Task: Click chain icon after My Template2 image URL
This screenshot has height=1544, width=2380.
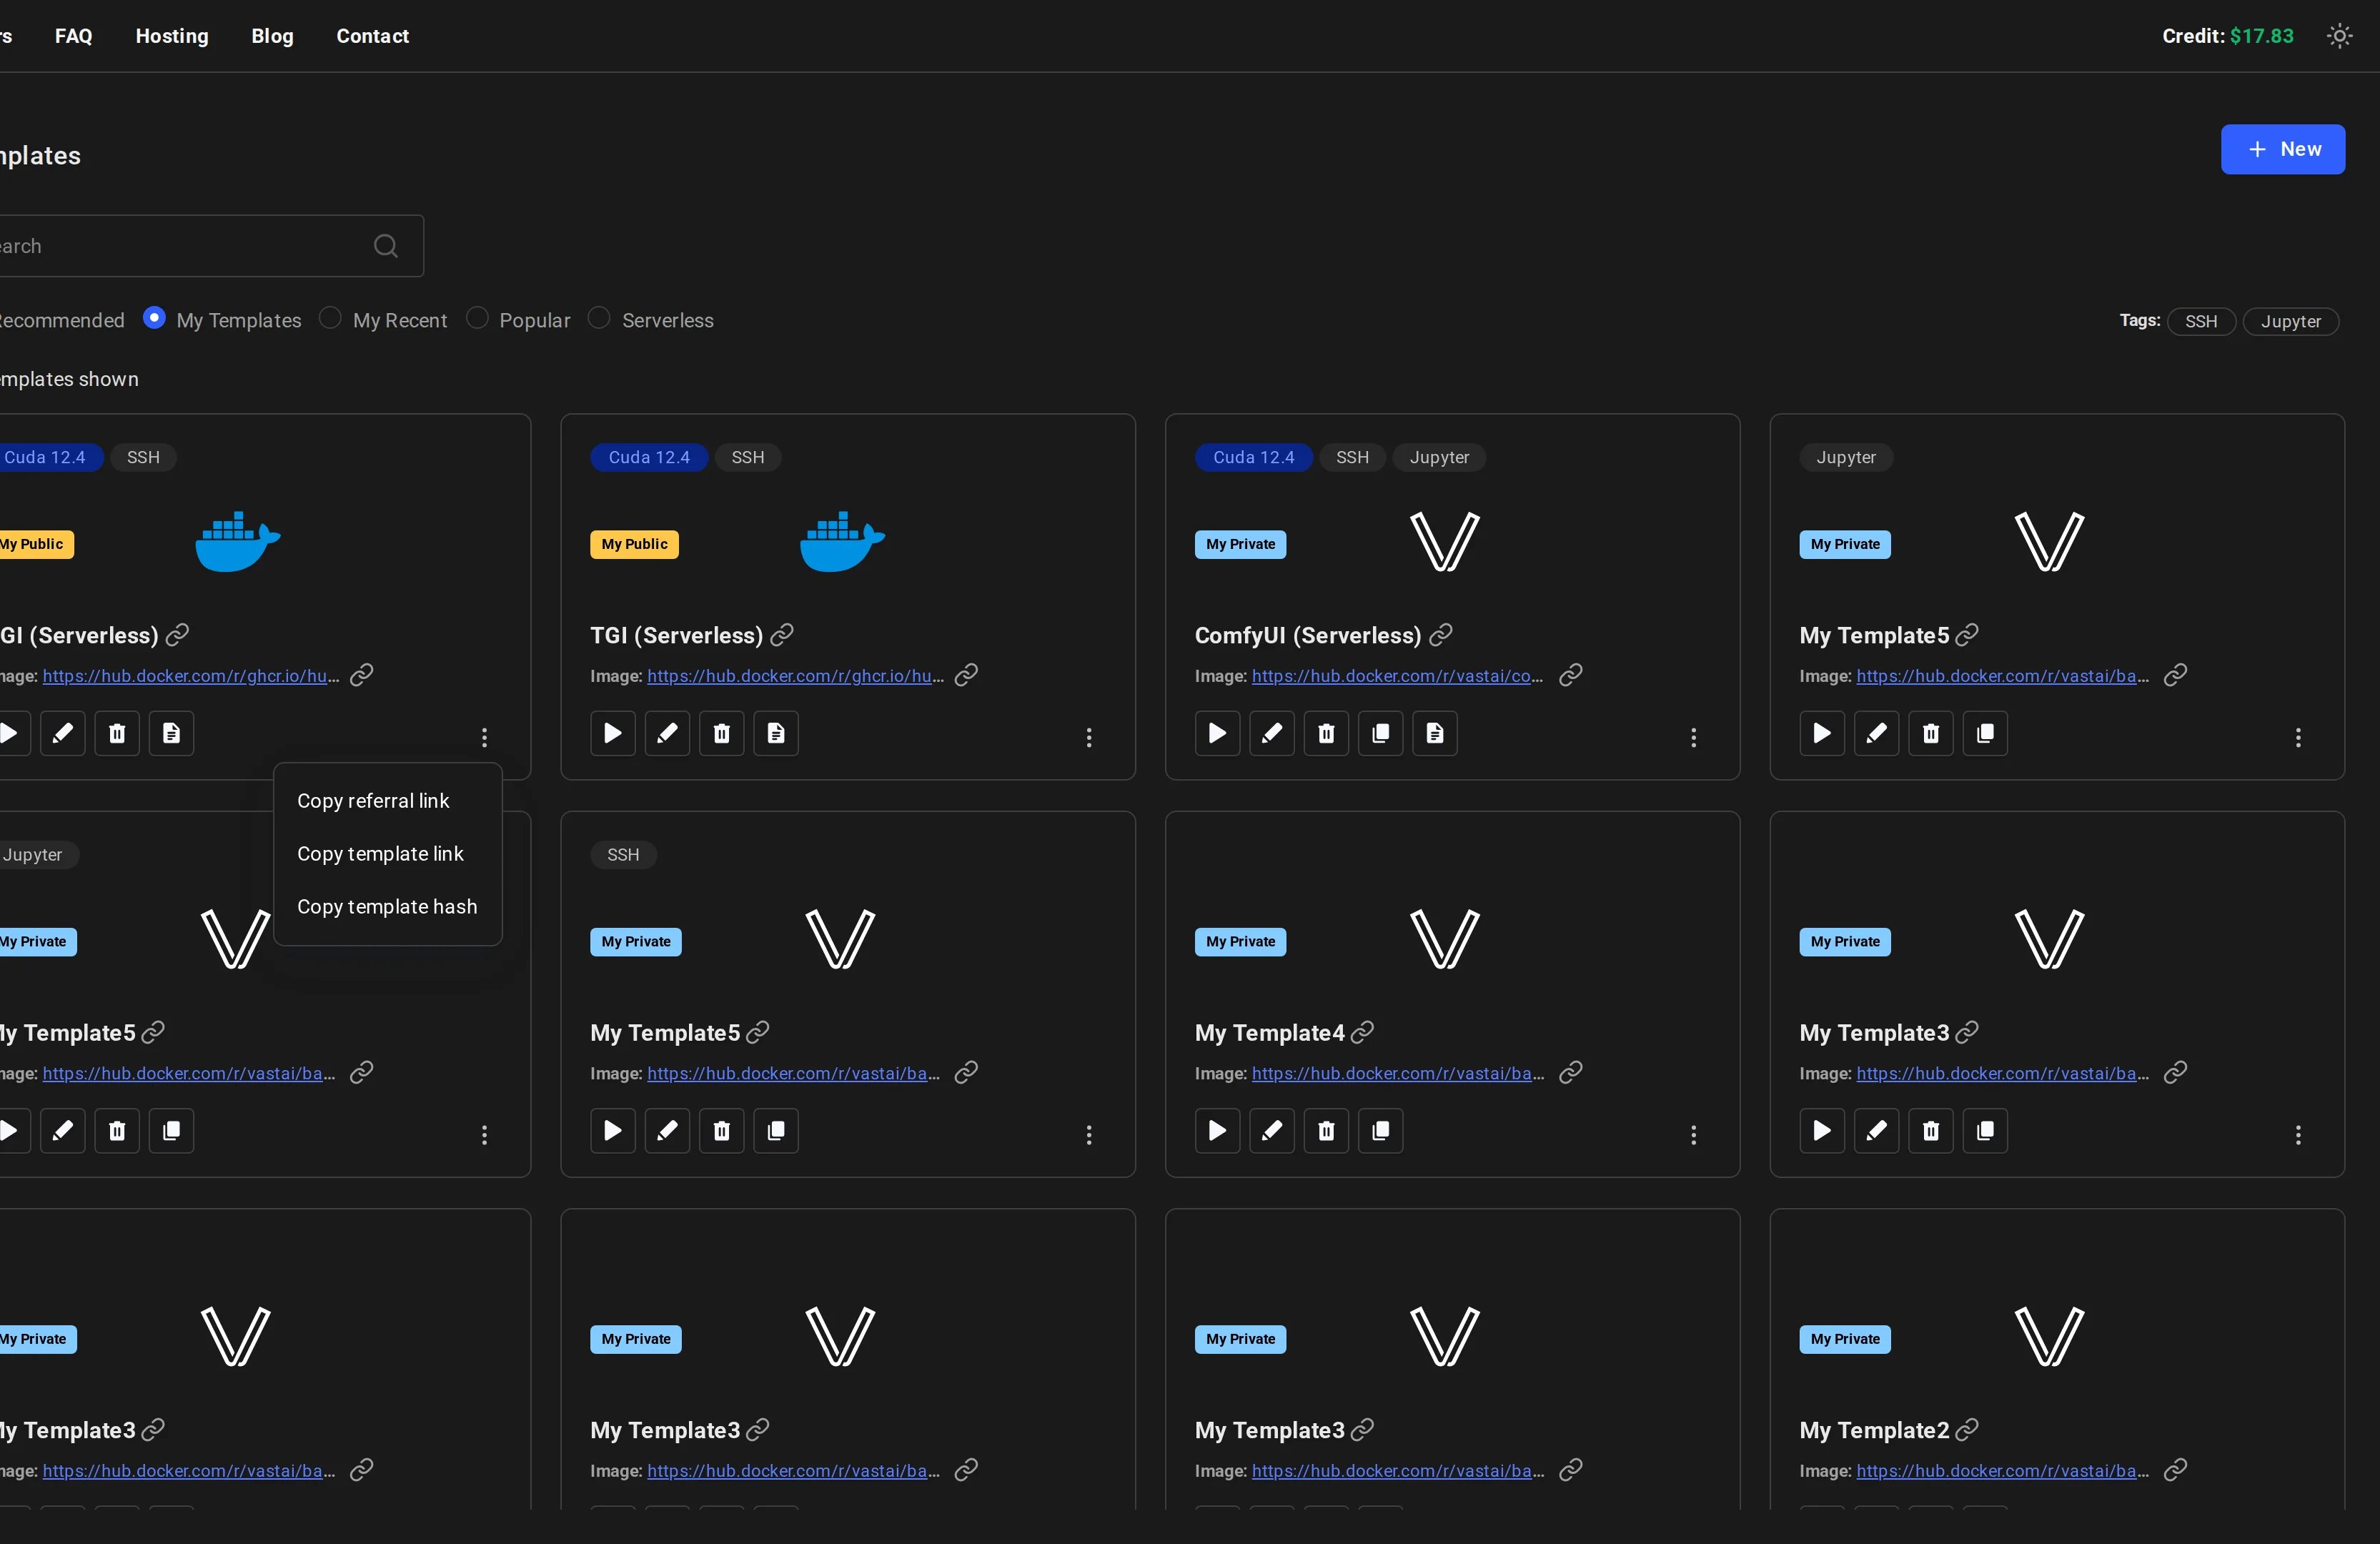Action: click(2175, 1470)
